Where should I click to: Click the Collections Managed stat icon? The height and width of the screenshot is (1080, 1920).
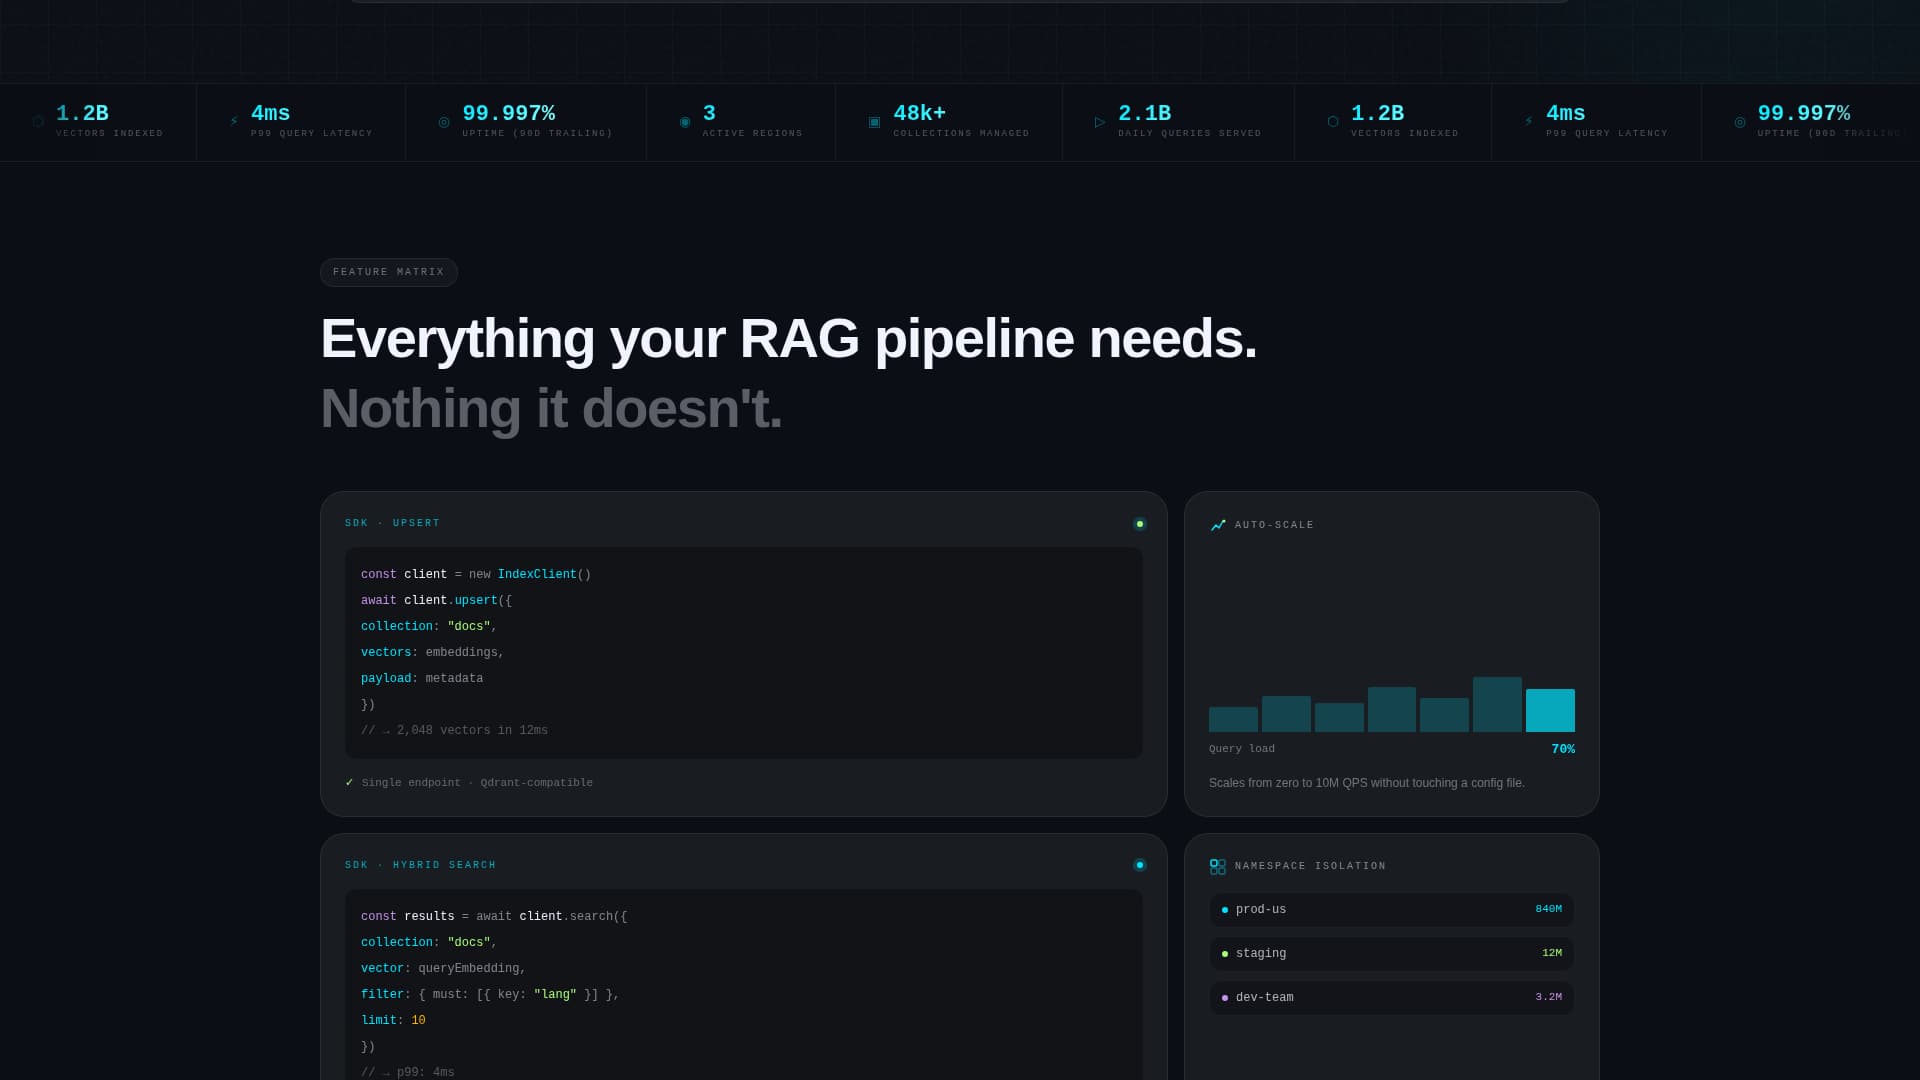(x=875, y=122)
